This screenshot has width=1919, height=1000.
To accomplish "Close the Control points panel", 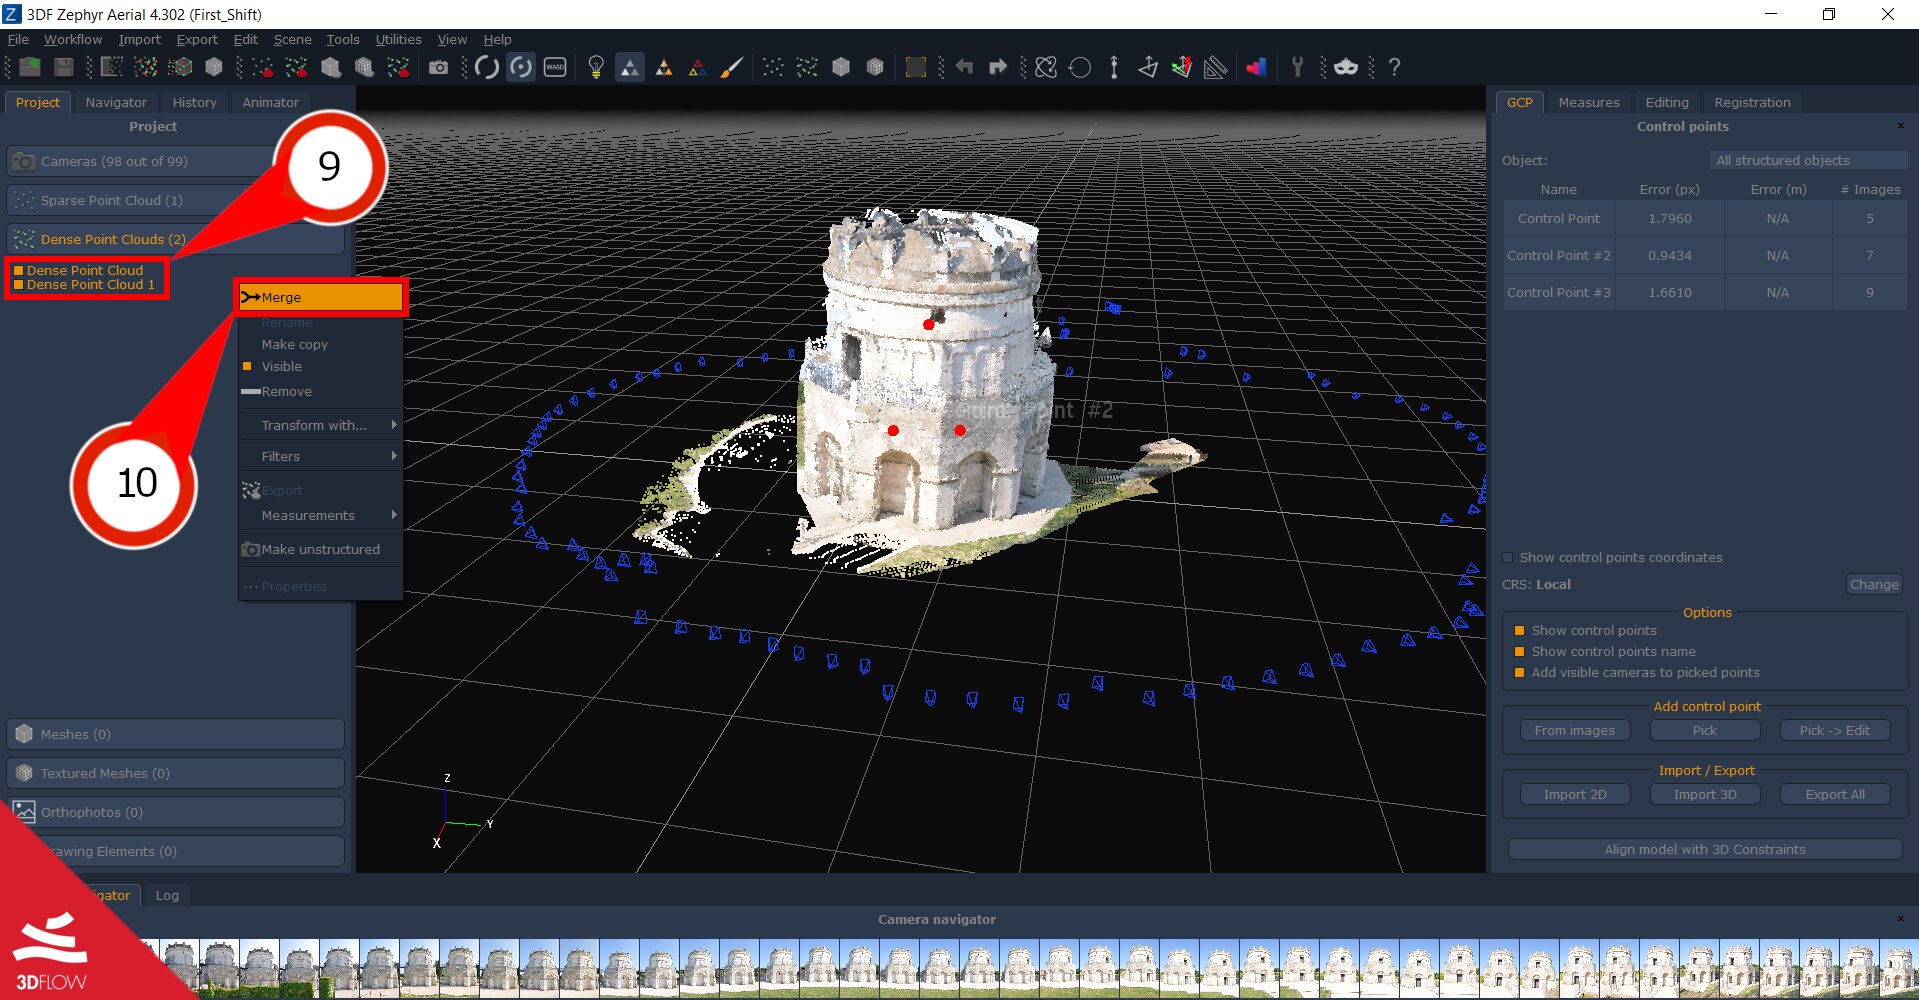I will [1901, 126].
